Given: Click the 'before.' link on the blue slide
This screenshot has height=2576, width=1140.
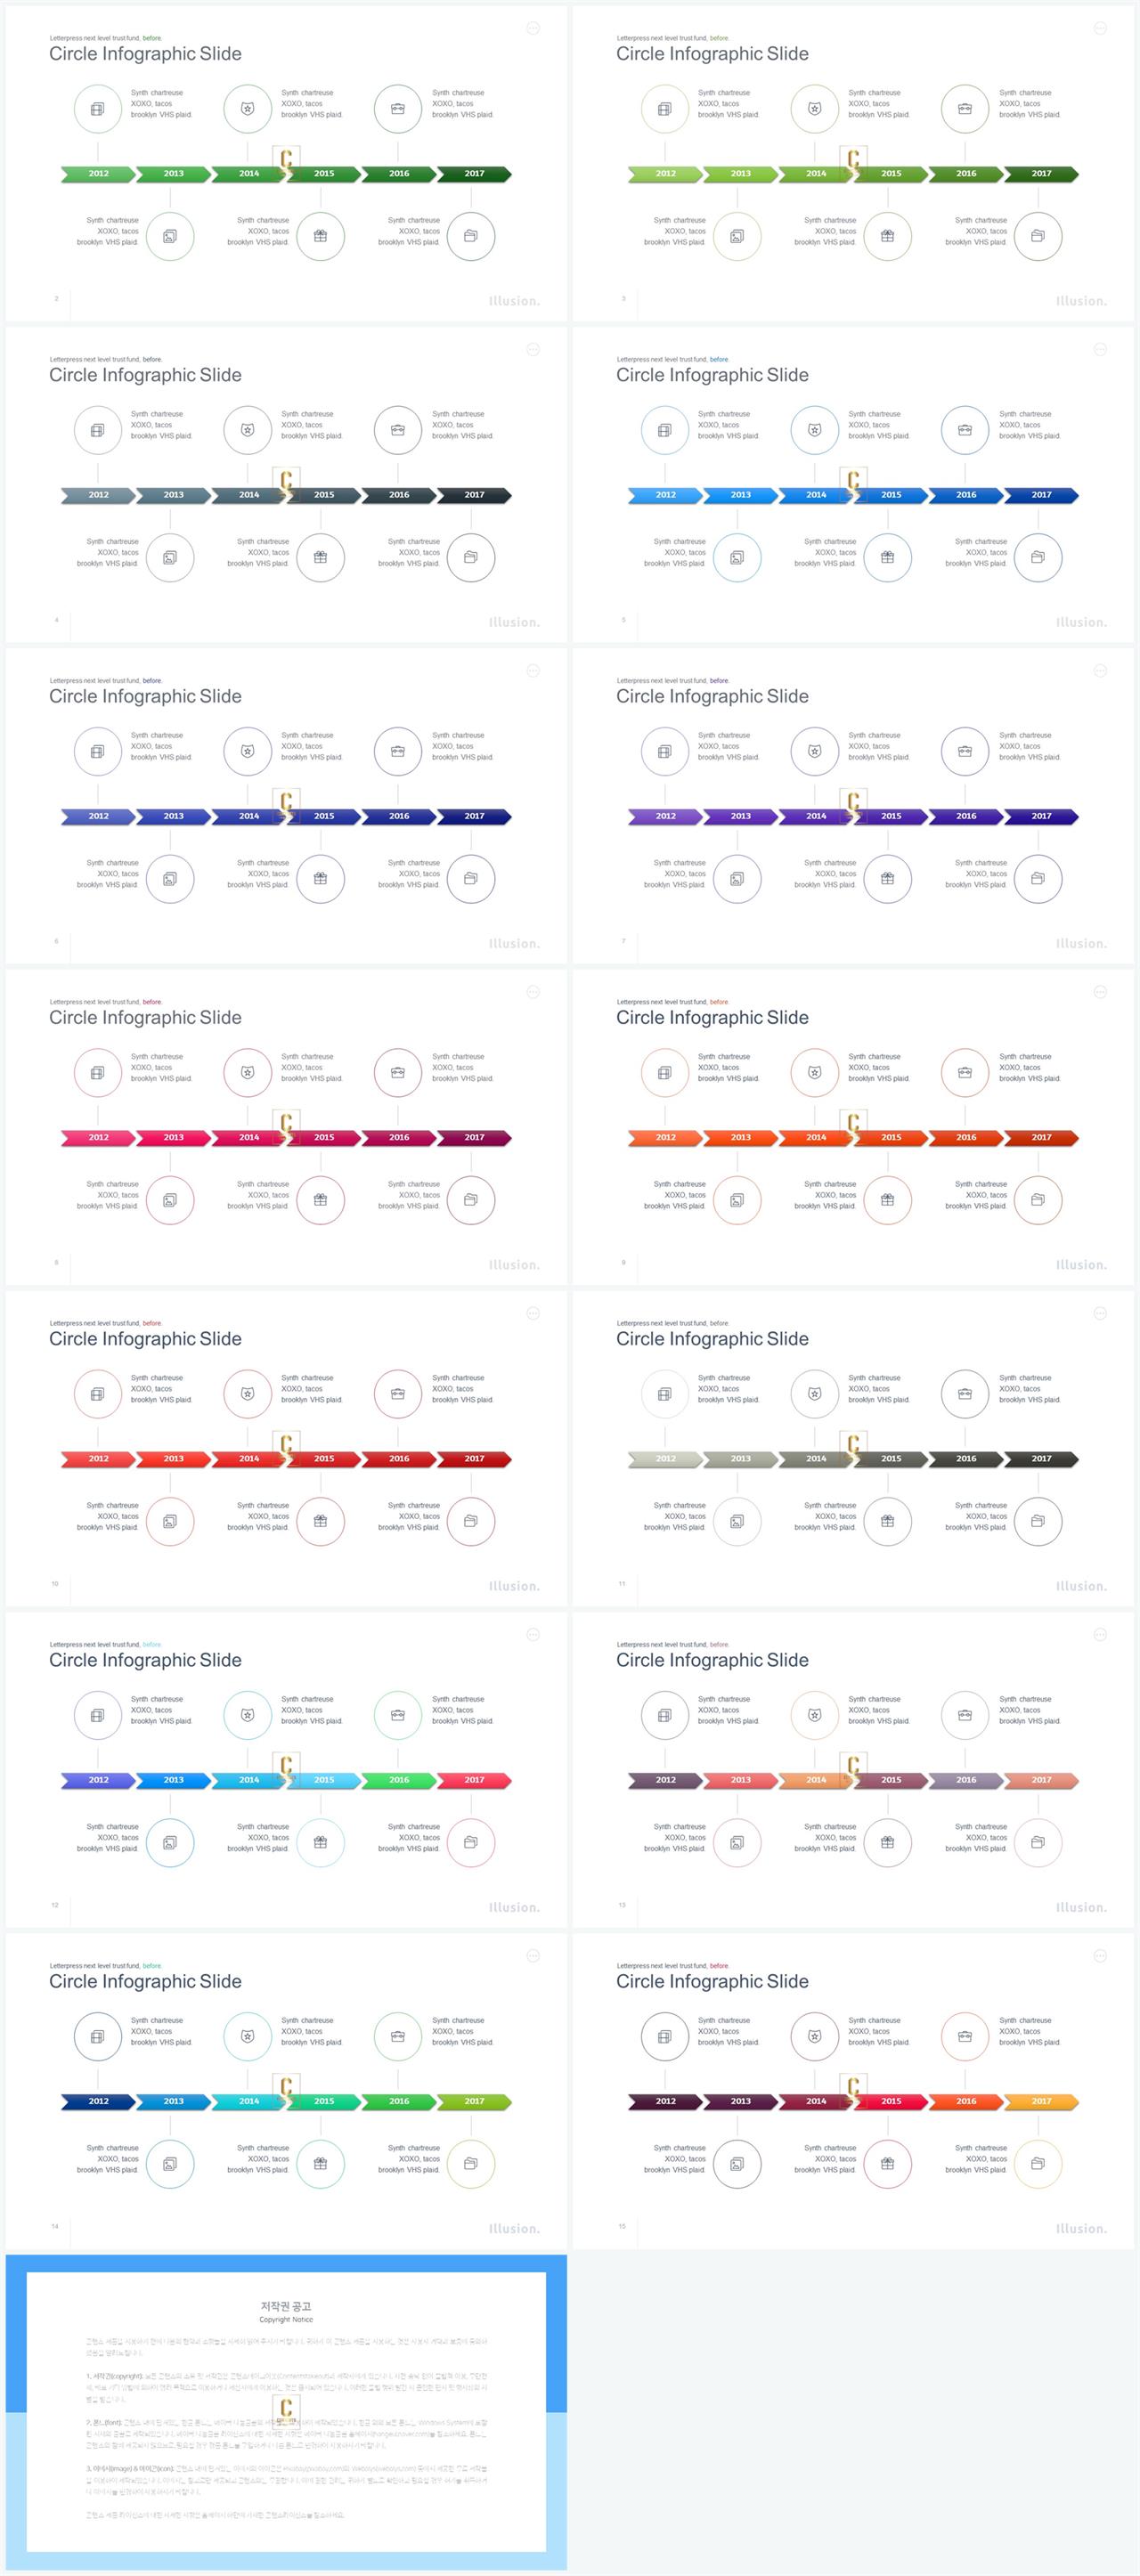Looking at the screenshot, I should 719,359.
